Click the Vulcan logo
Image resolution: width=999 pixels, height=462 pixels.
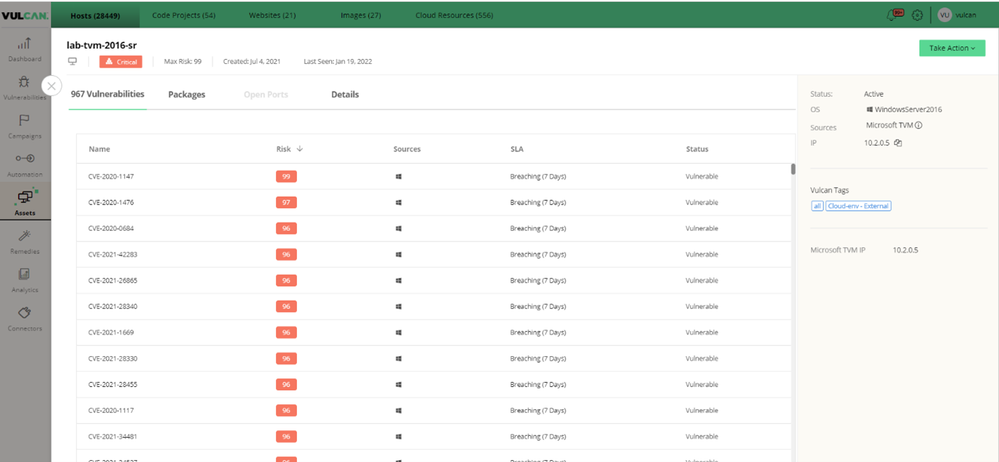coord(24,15)
